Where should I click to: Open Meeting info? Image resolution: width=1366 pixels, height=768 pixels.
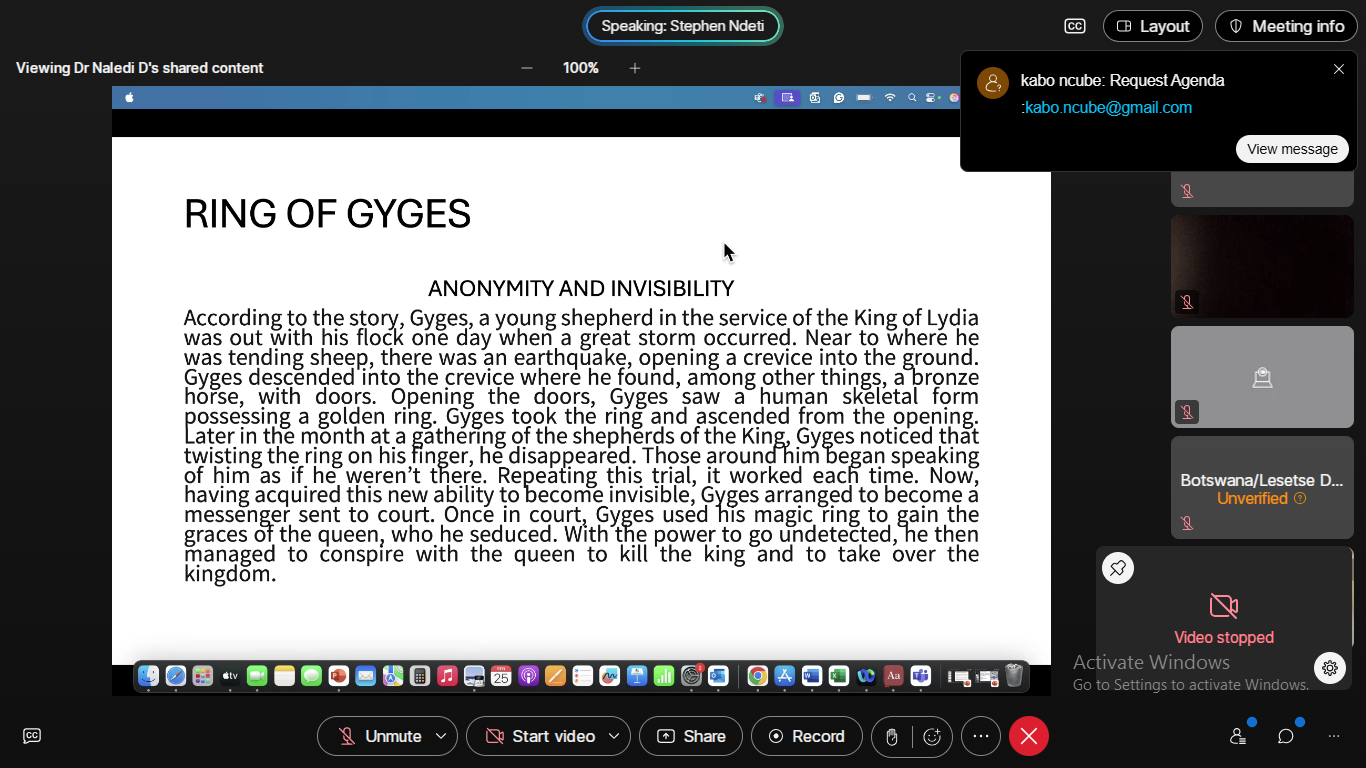pyautogui.click(x=1286, y=26)
